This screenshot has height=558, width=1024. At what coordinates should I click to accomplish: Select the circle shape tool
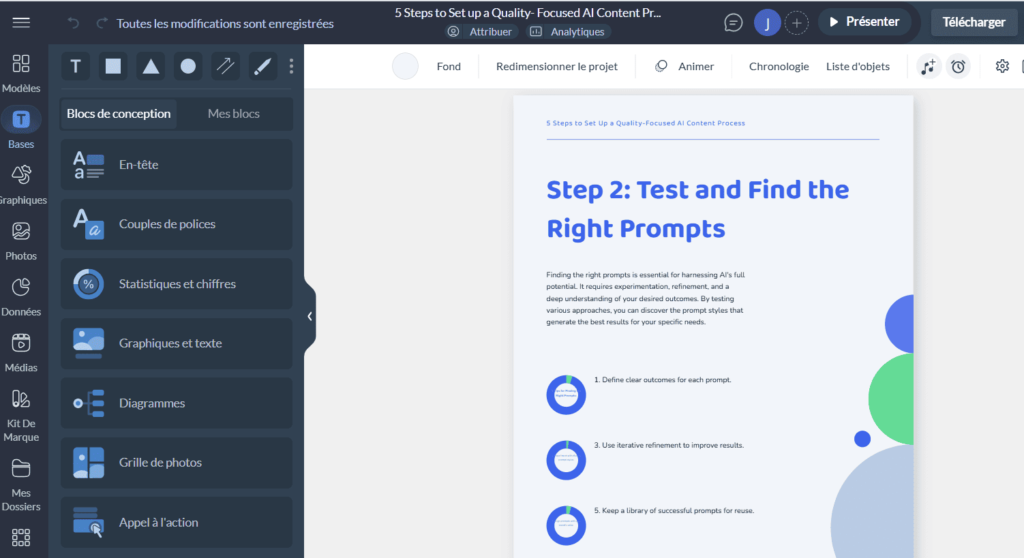click(x=188, y=66)
